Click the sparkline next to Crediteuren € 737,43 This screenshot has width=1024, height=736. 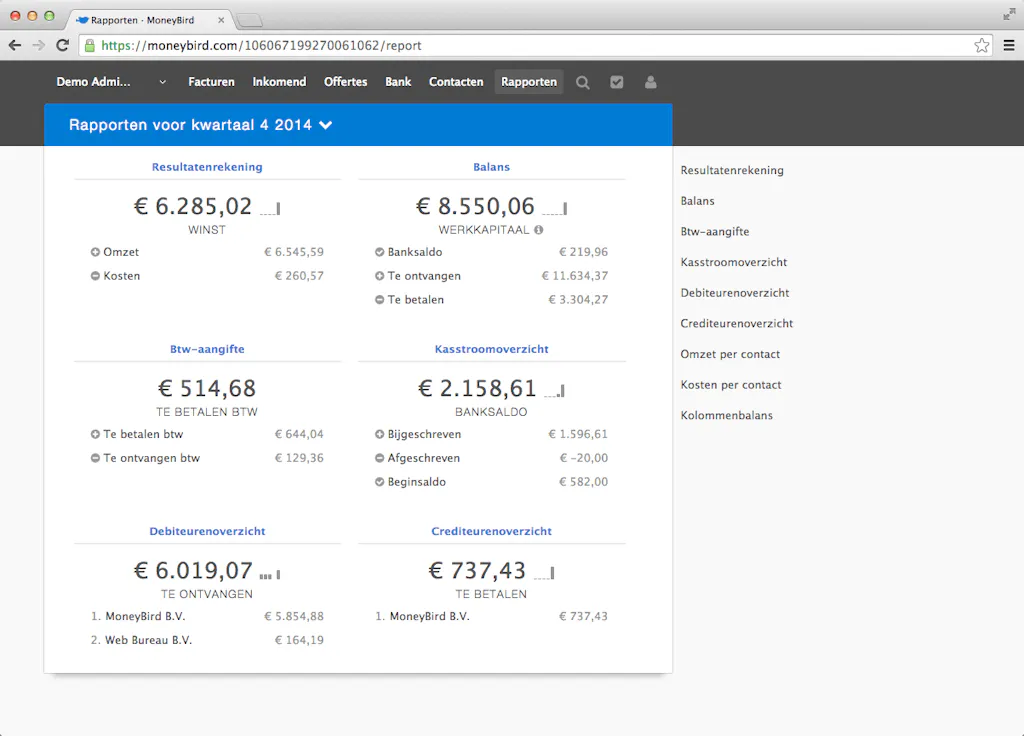click(x=544, y=573)
